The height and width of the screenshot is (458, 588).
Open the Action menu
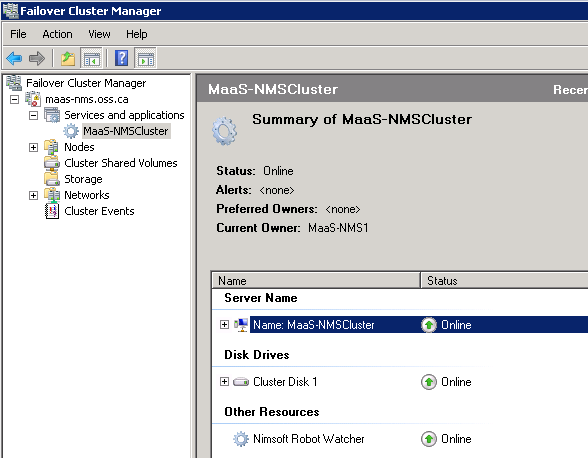(x=57, y=34)
